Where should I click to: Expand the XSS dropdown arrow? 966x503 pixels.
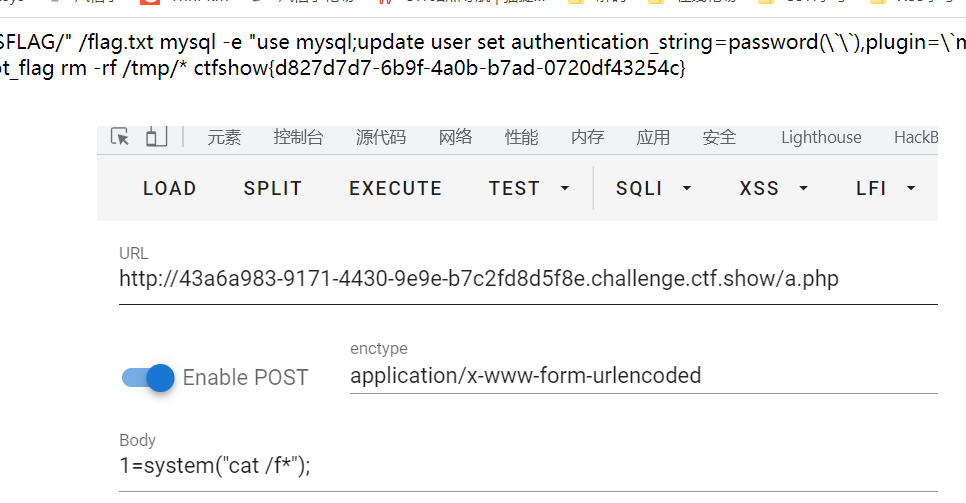(803, 188)
